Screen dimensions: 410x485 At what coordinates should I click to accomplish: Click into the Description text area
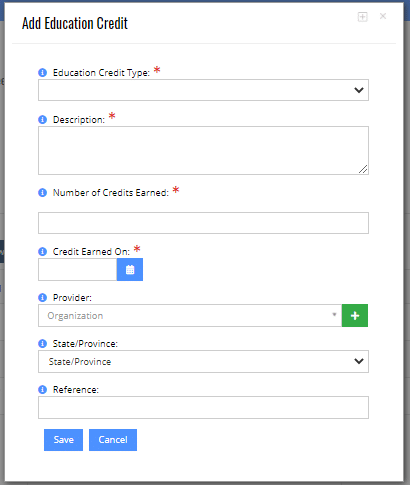(203, 150)
